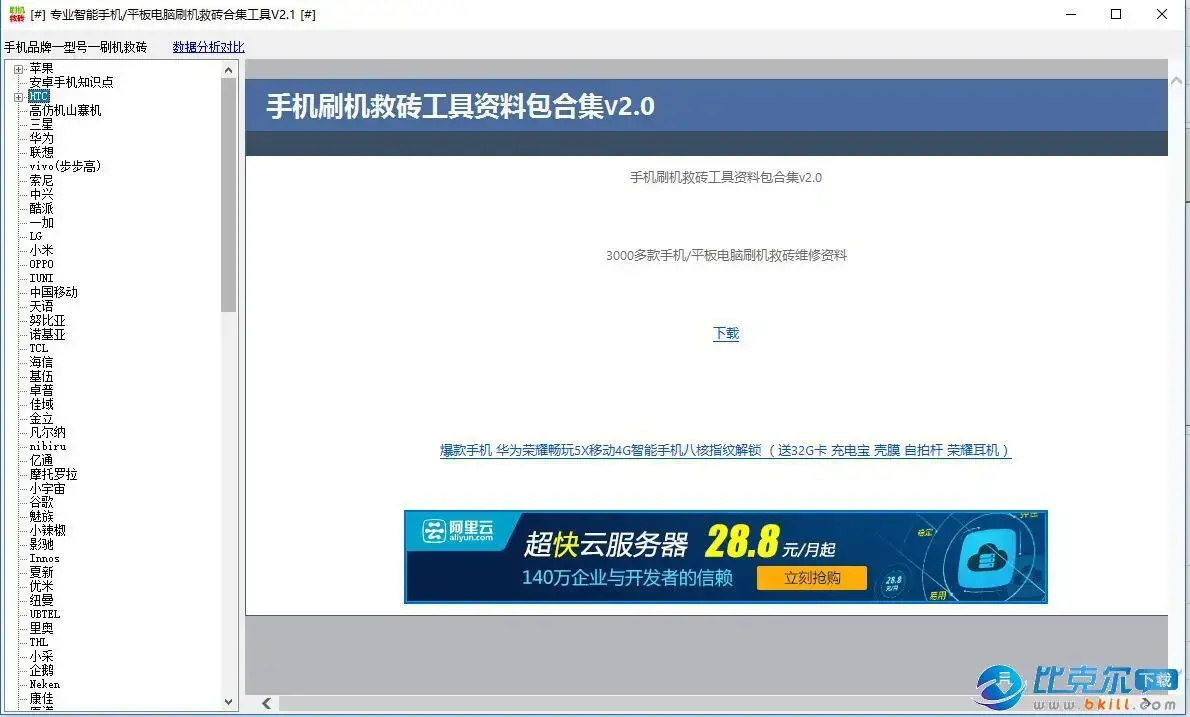Select 安卓手机知识点 in the tree

71,82
